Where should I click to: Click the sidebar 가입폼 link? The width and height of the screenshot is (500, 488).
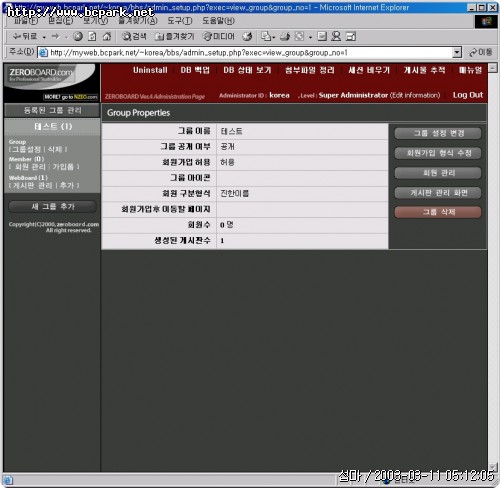63,167
